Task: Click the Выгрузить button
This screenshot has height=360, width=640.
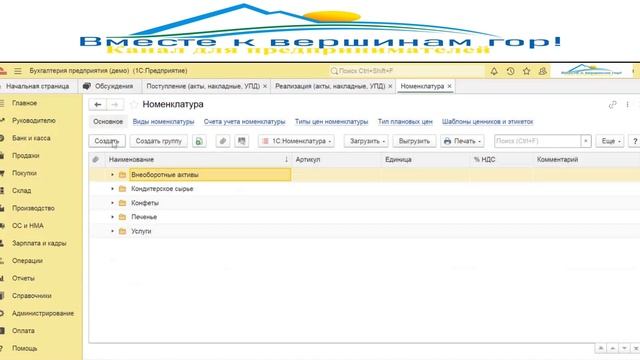Action: [x=414, y=141]
